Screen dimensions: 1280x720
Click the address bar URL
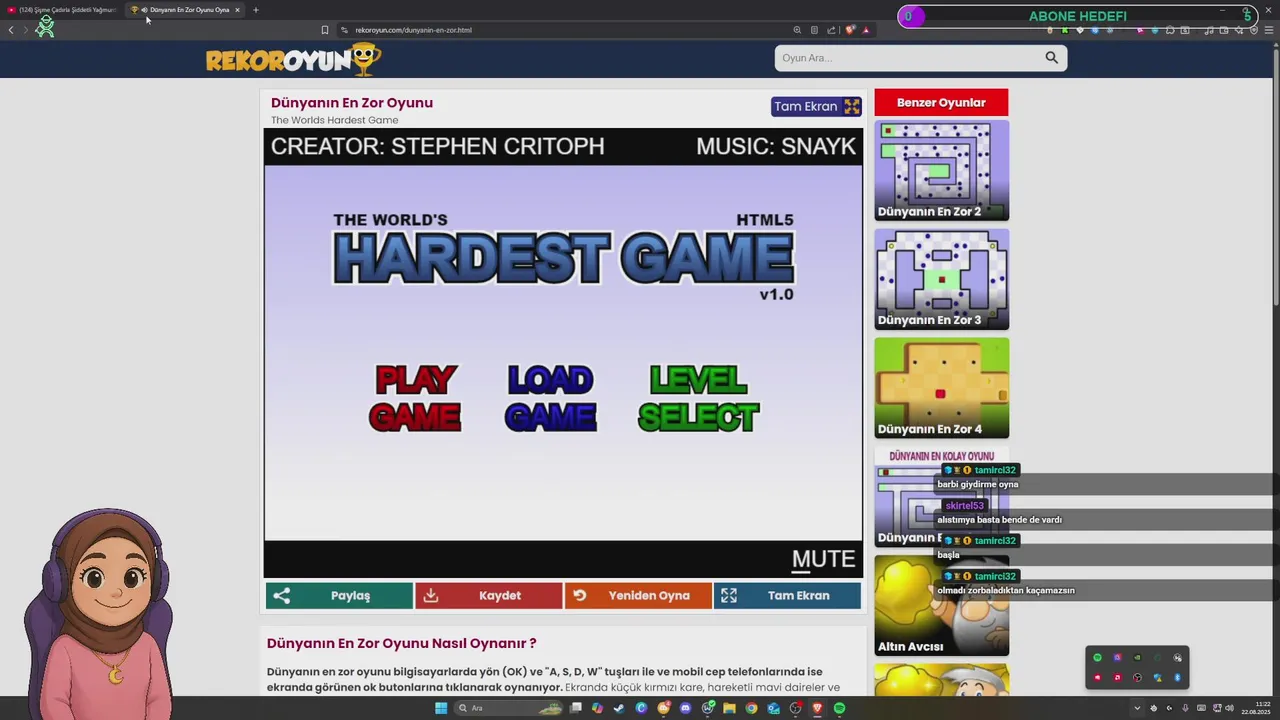[x=413, y=30]
